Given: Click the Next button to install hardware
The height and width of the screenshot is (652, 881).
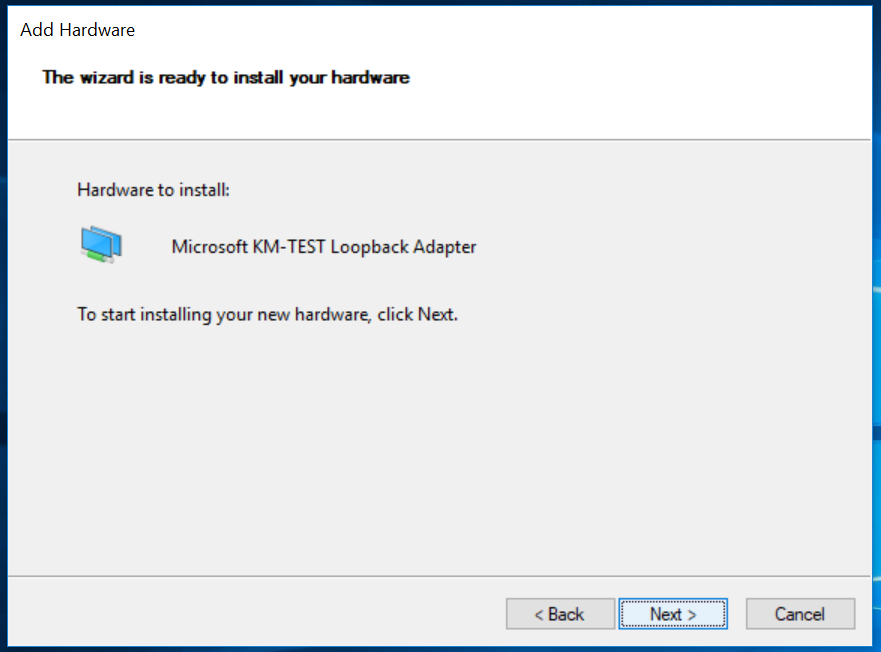Looking at the screenshot, I should (672, 614).
